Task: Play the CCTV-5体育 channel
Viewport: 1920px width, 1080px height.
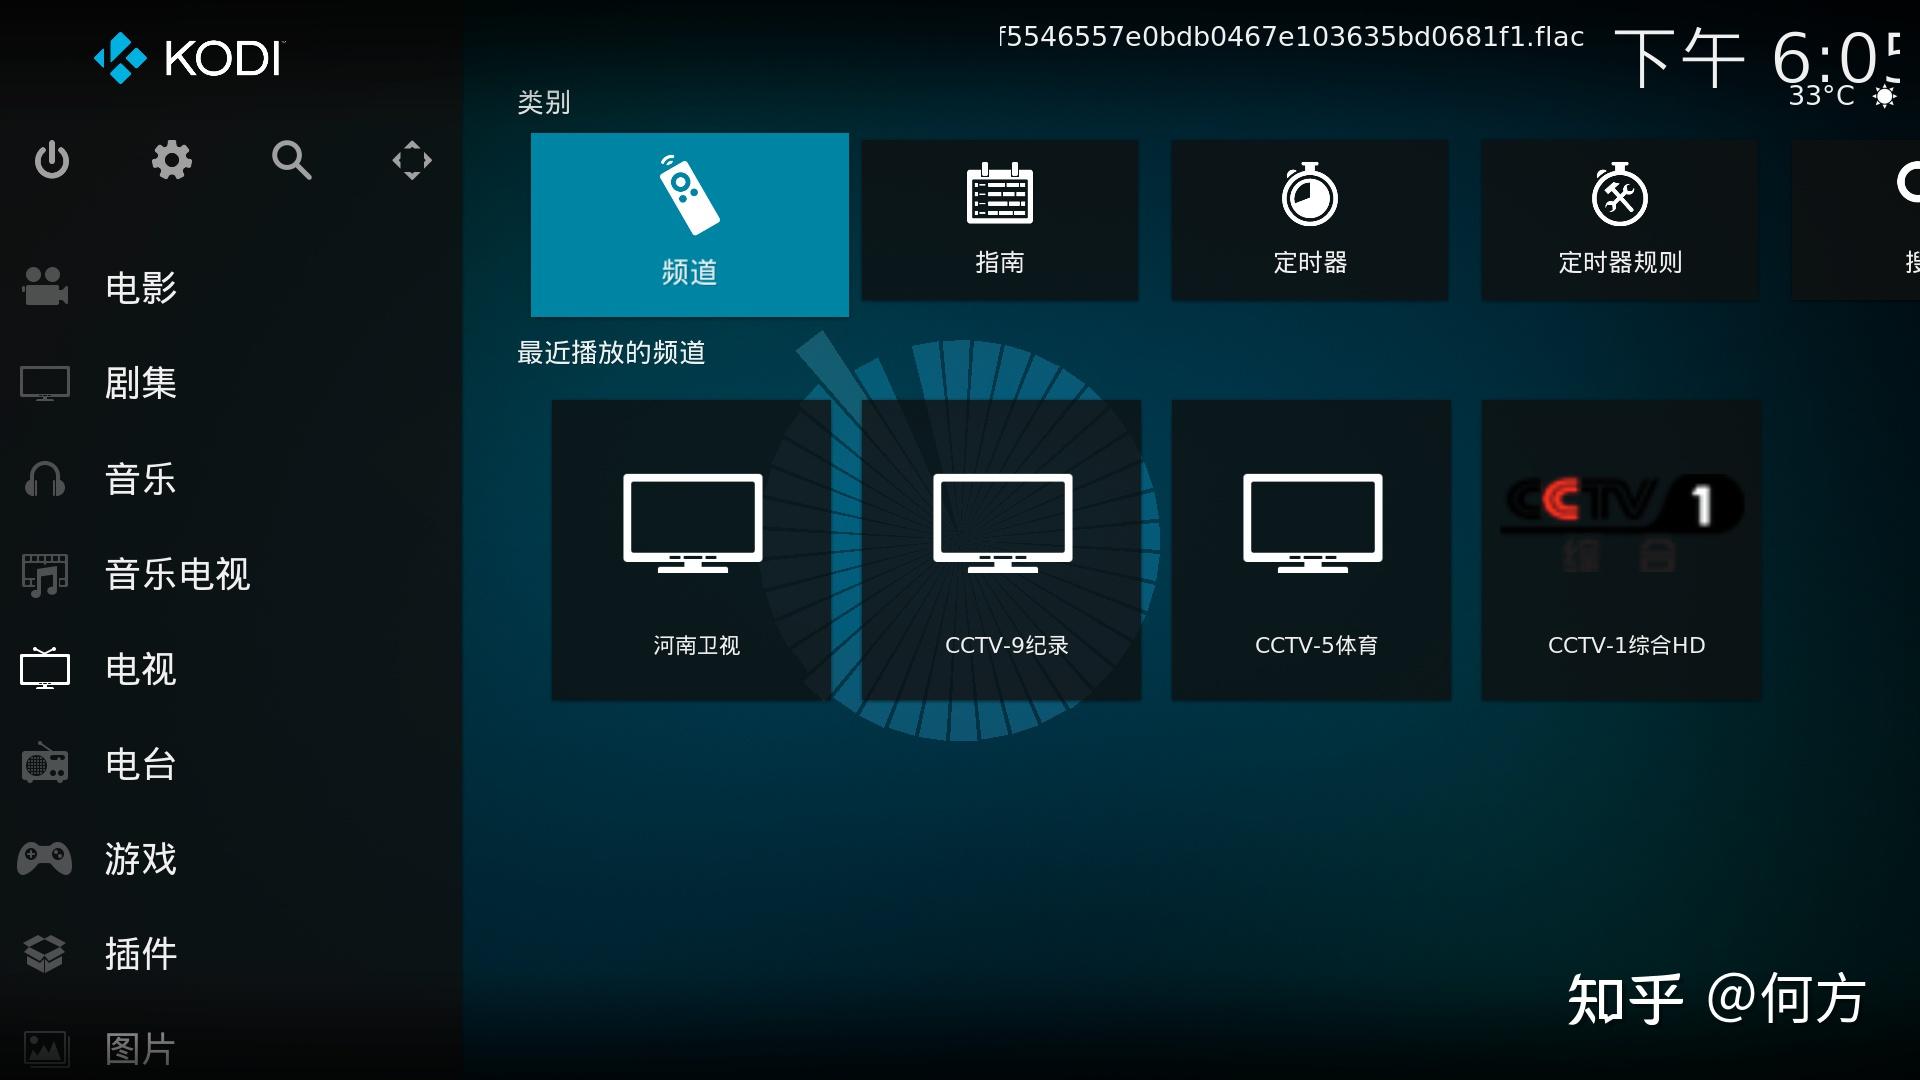Action: (x=1311, y=550)
